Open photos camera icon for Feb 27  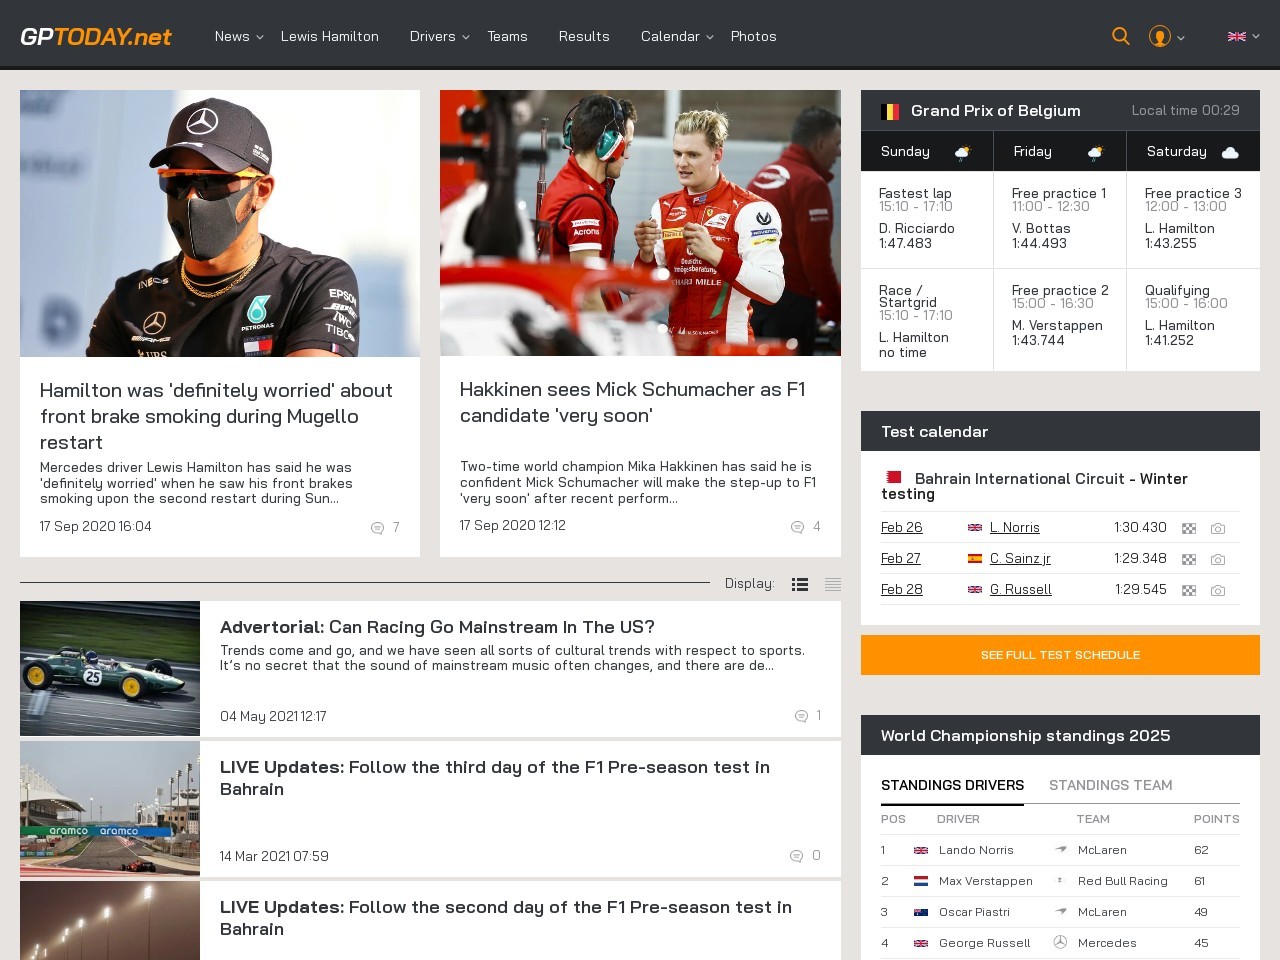[1217, 559]
